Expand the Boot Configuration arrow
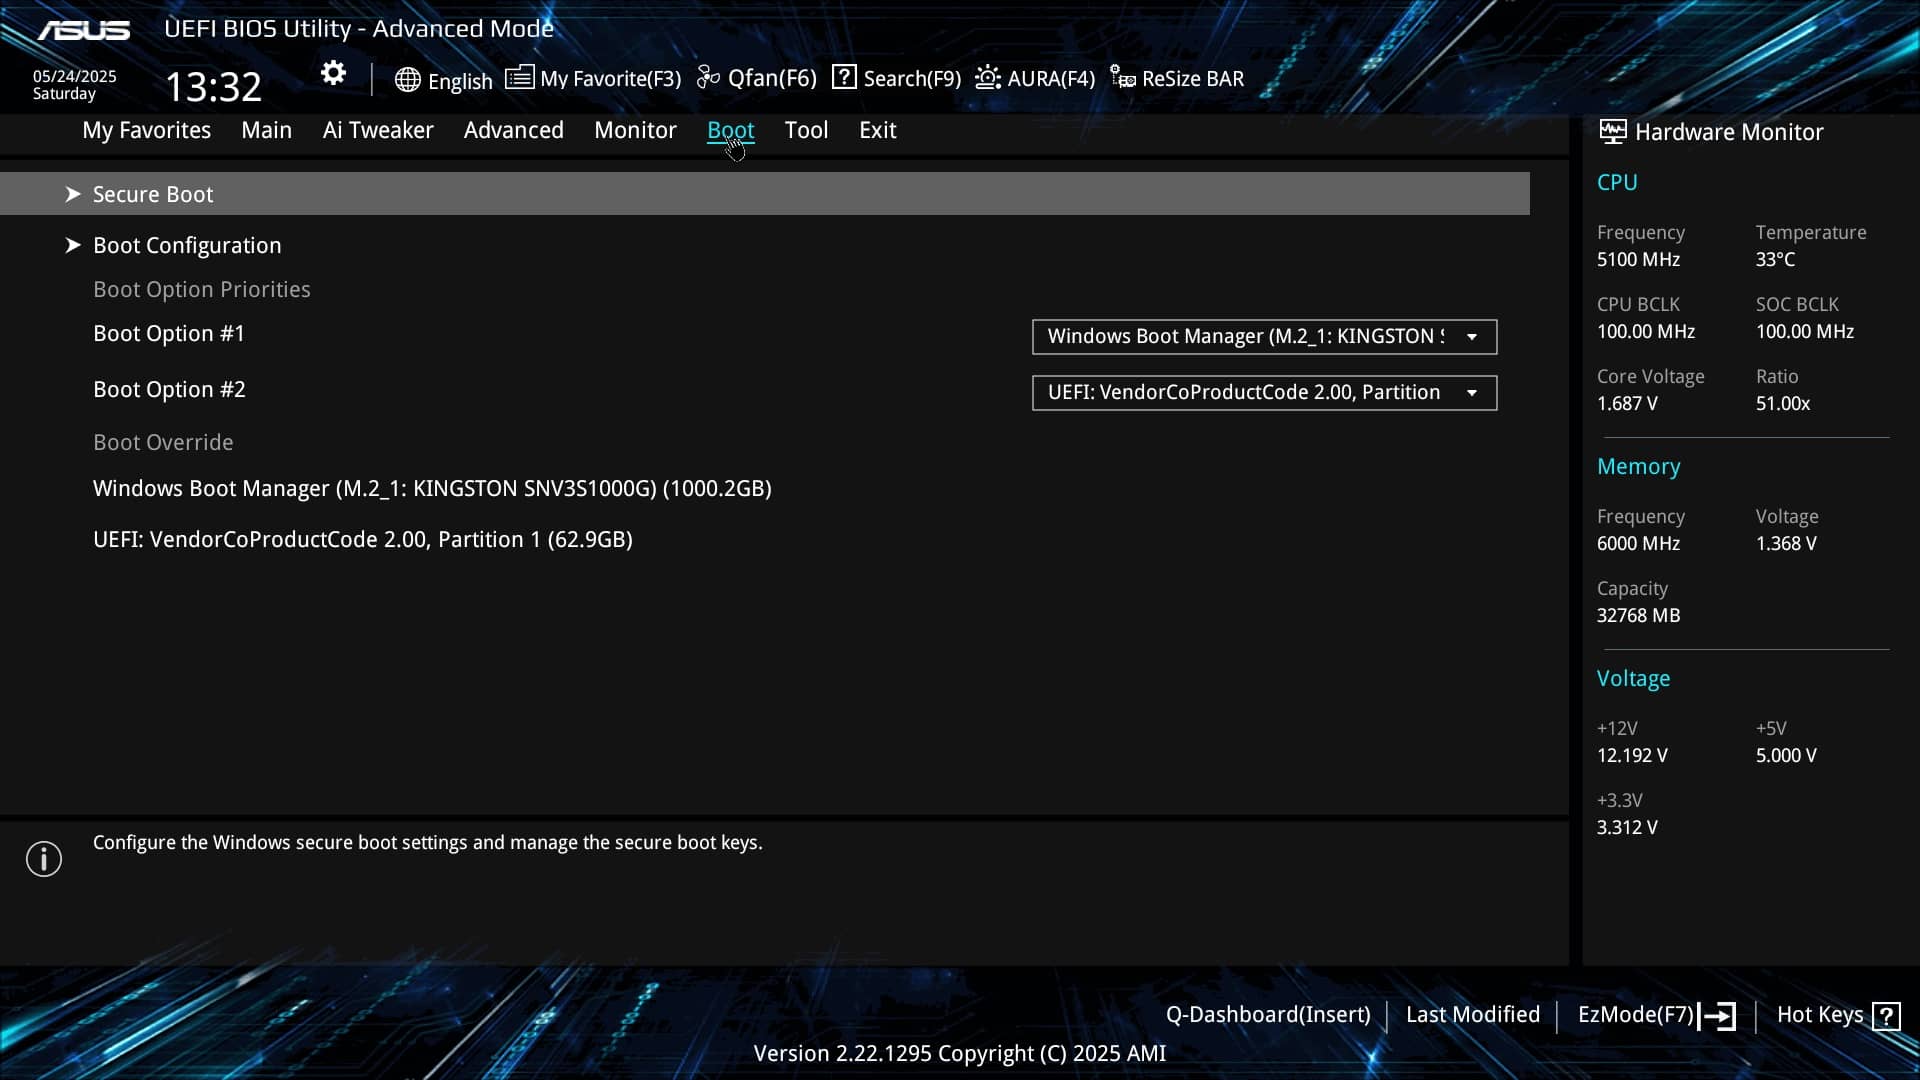1920x1080 pixels. point(72,245)
